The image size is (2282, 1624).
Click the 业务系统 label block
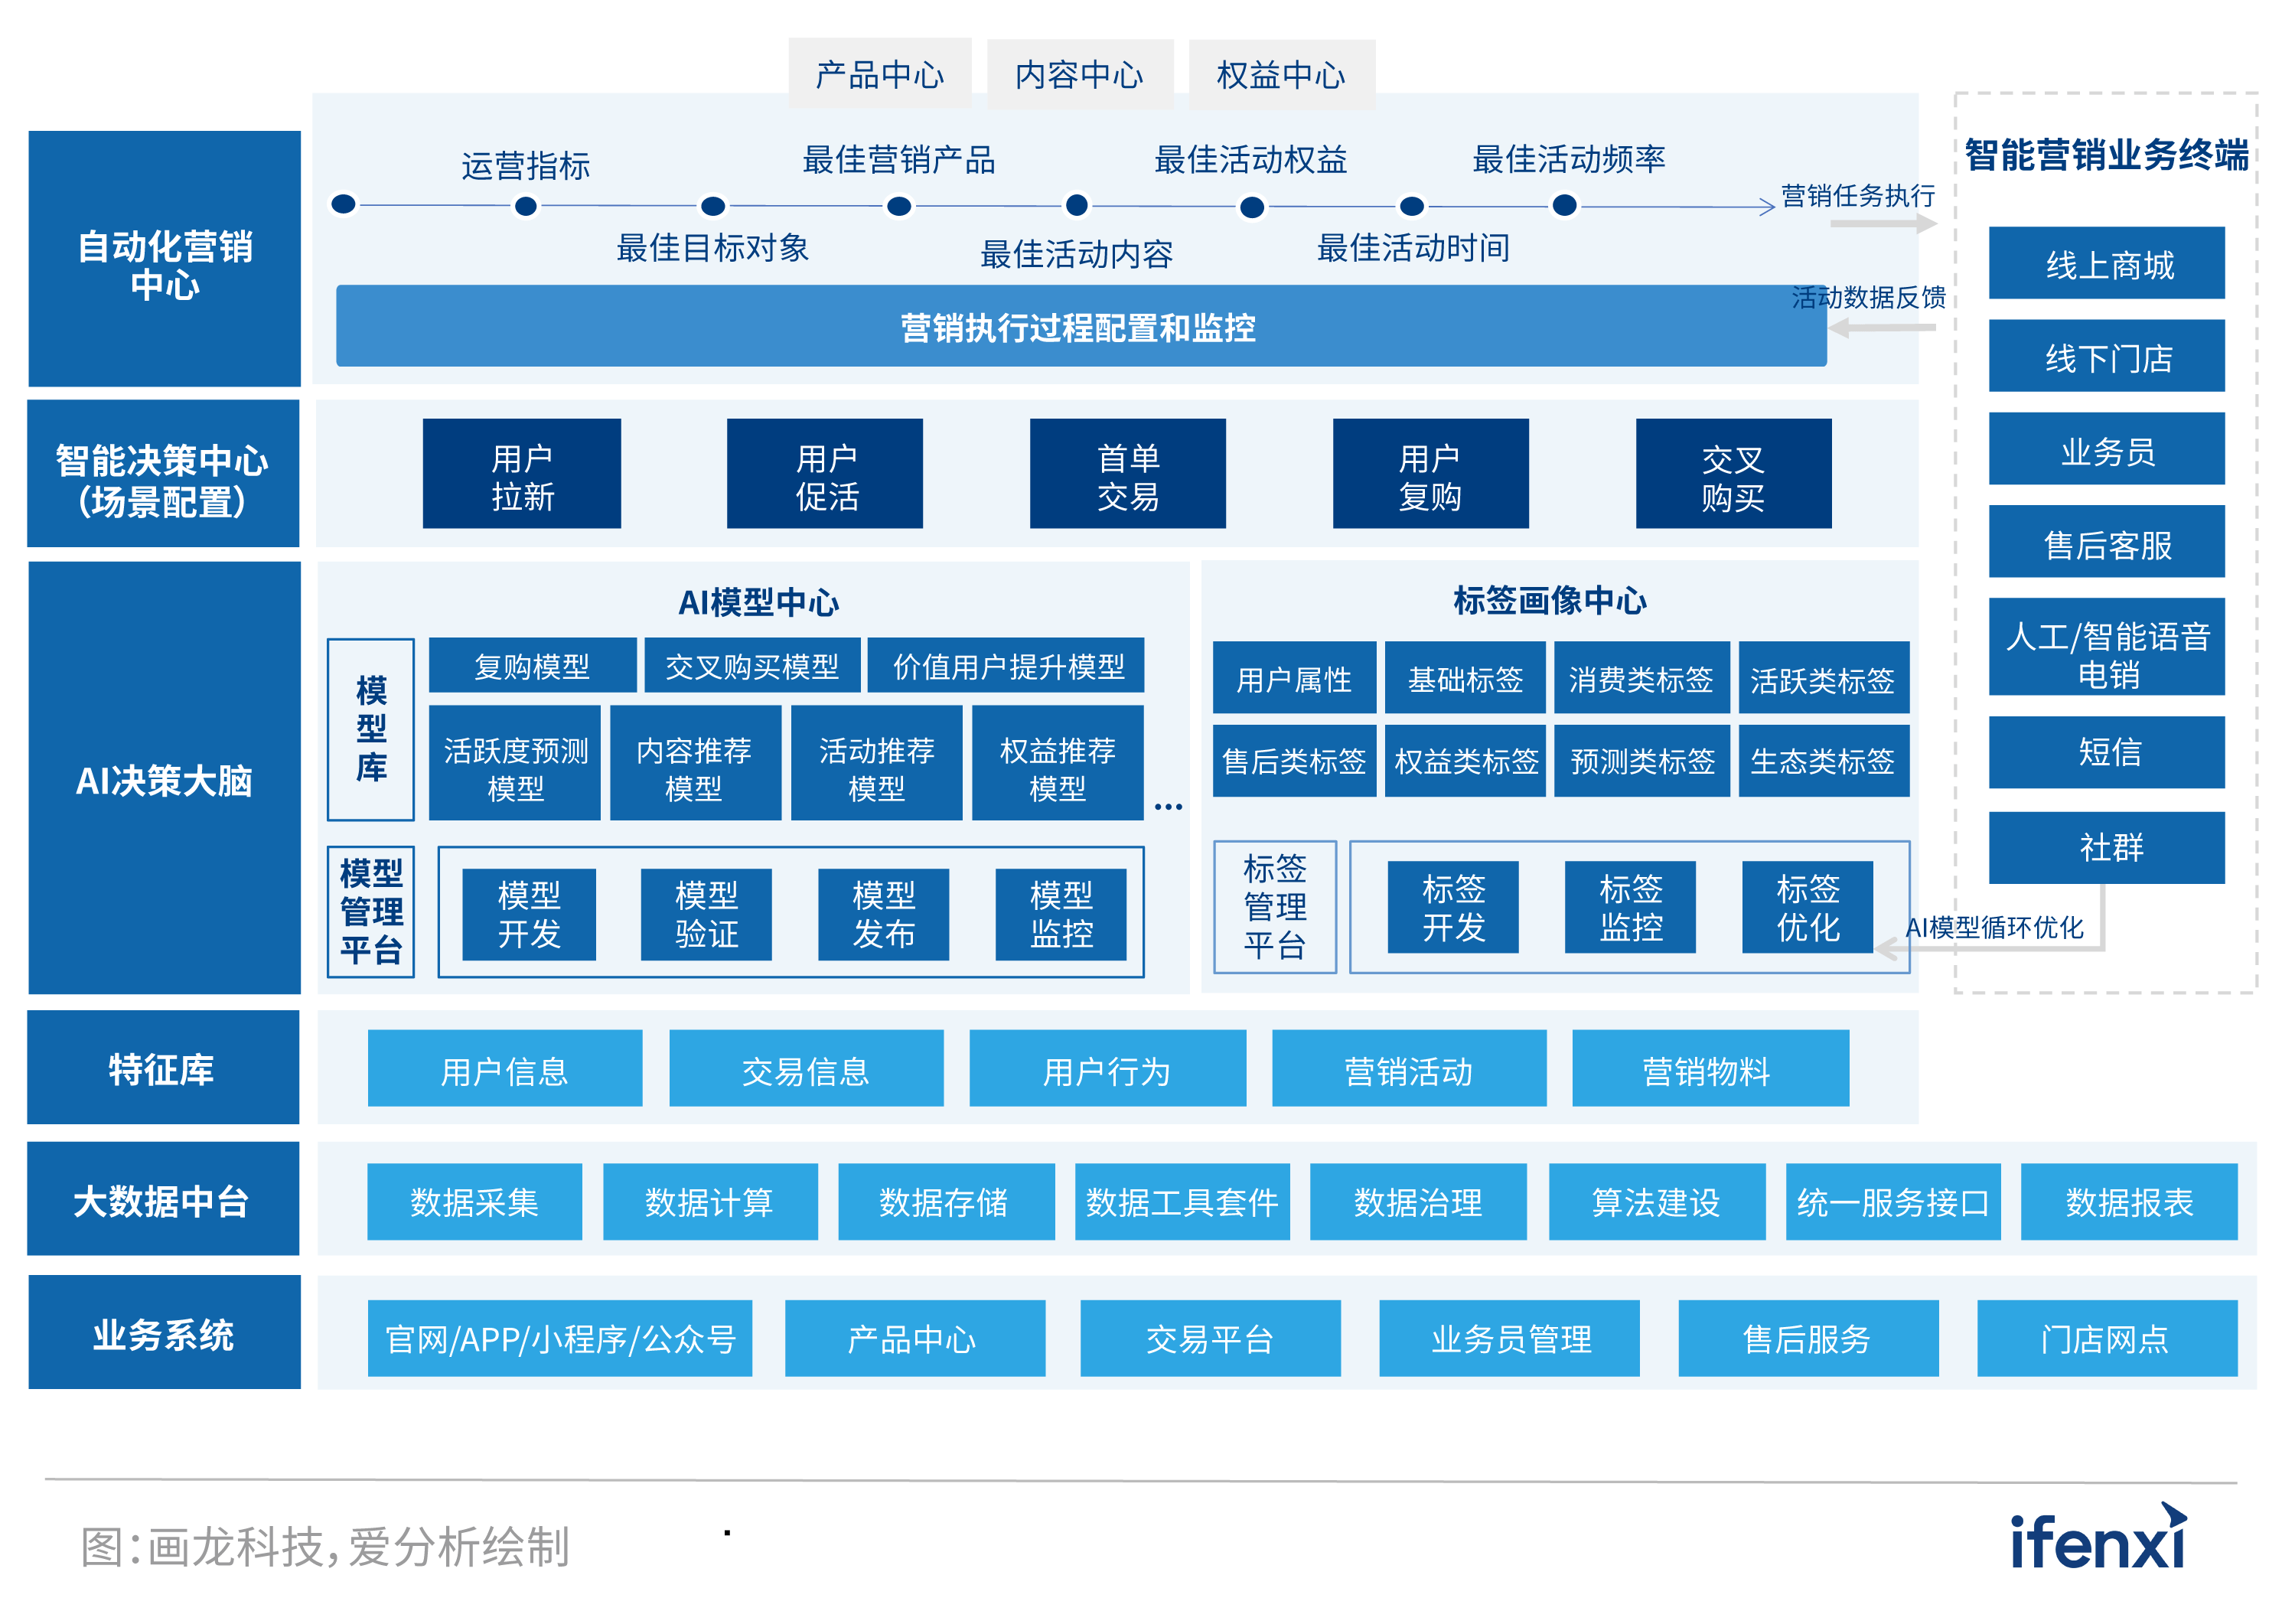164,1331
